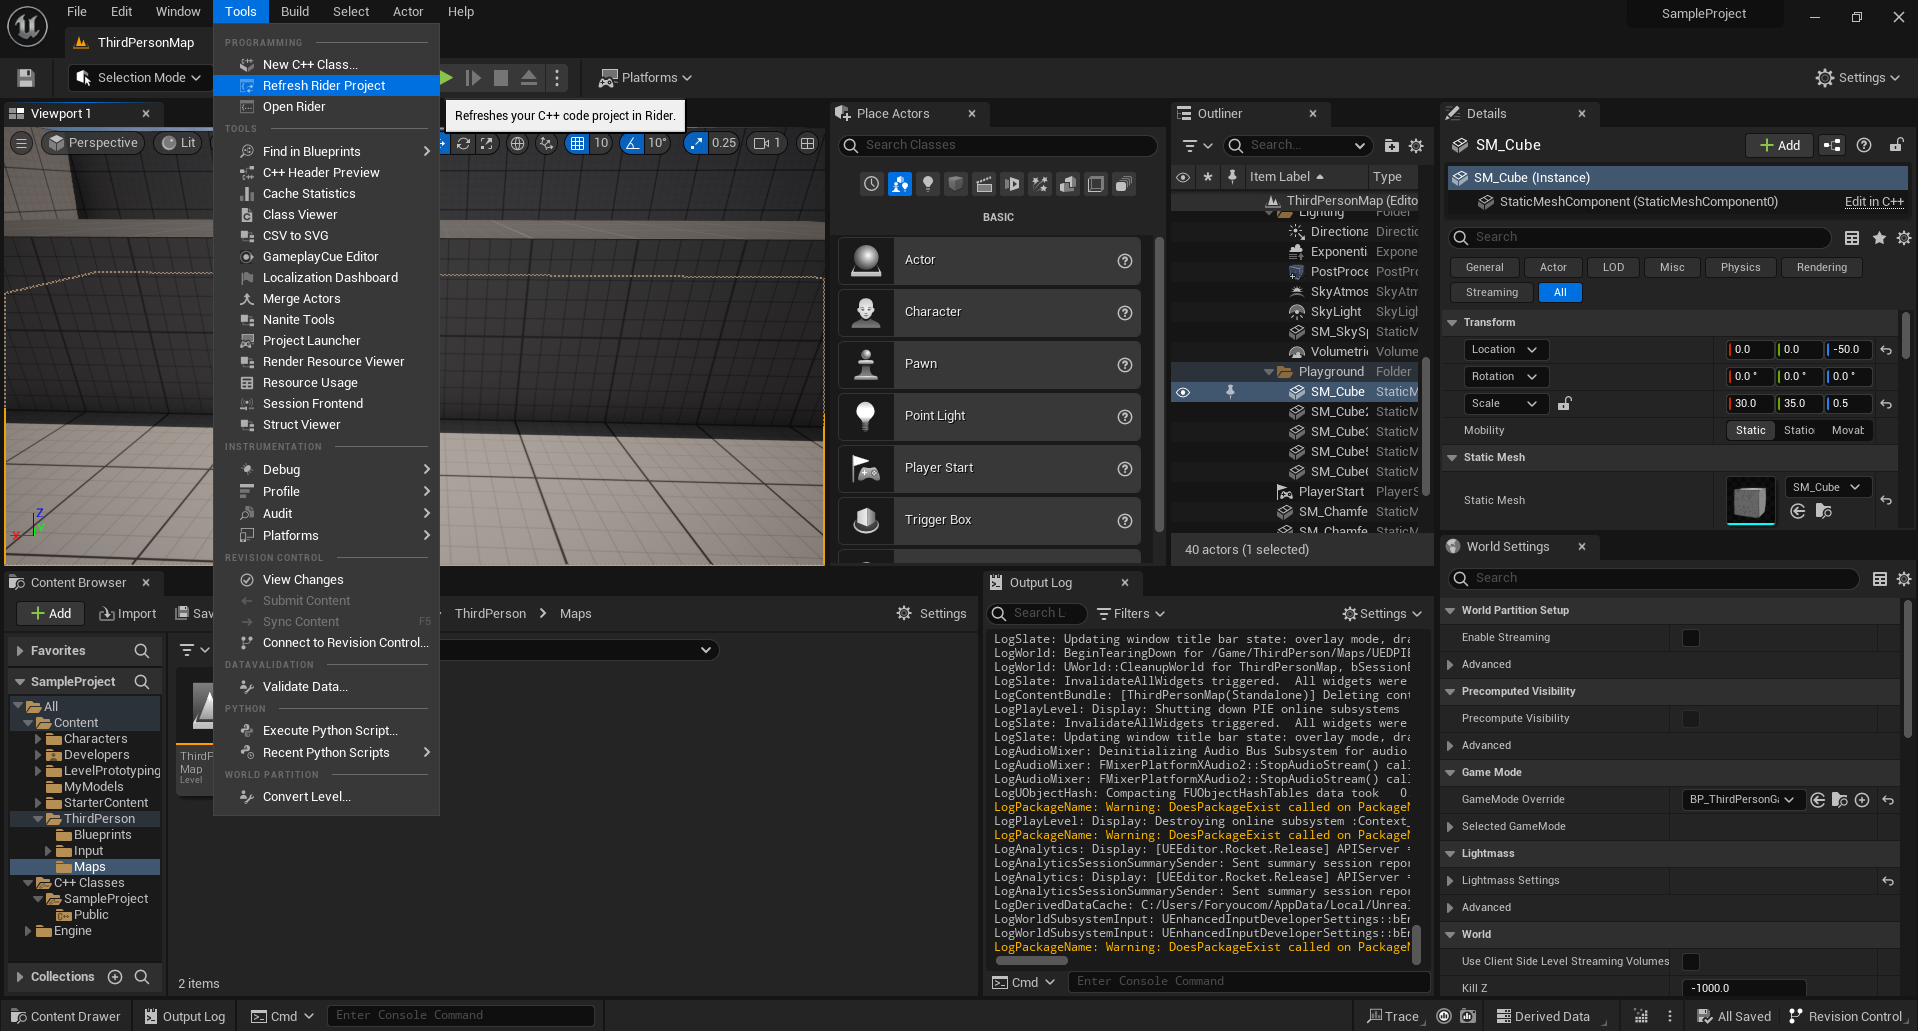The width and height of the screenshot is (1918, 1031).
Task: Select Cinematic clapboard category in Place Actors
Action: coord(984,184)
